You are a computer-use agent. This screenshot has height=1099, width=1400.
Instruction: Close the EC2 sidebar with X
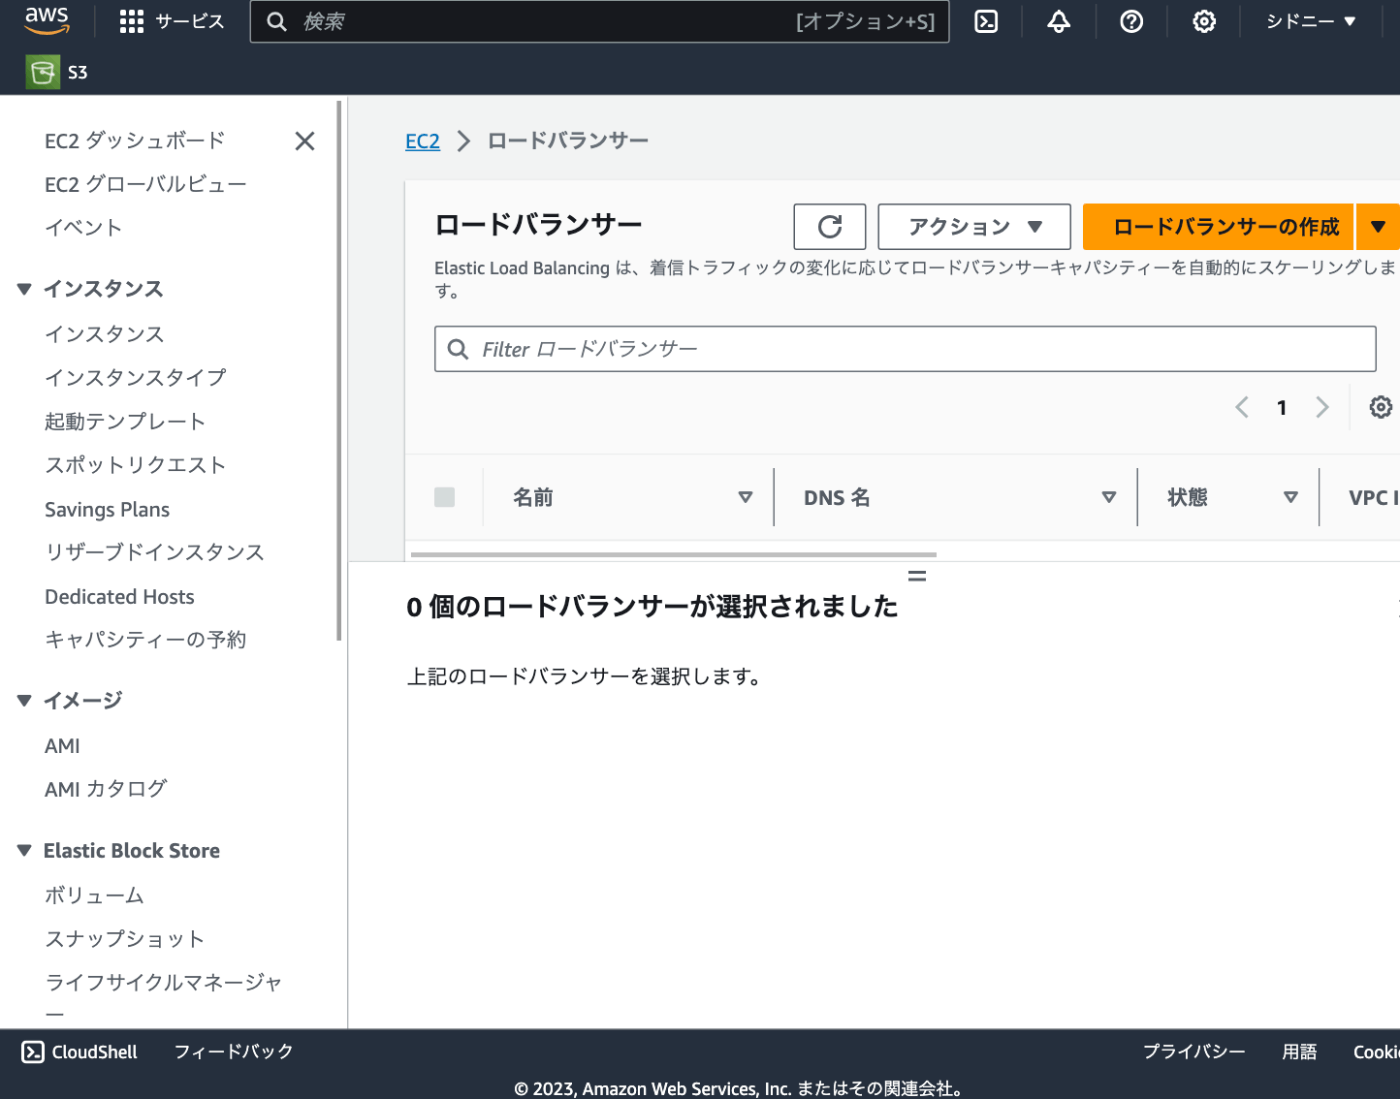305,141
